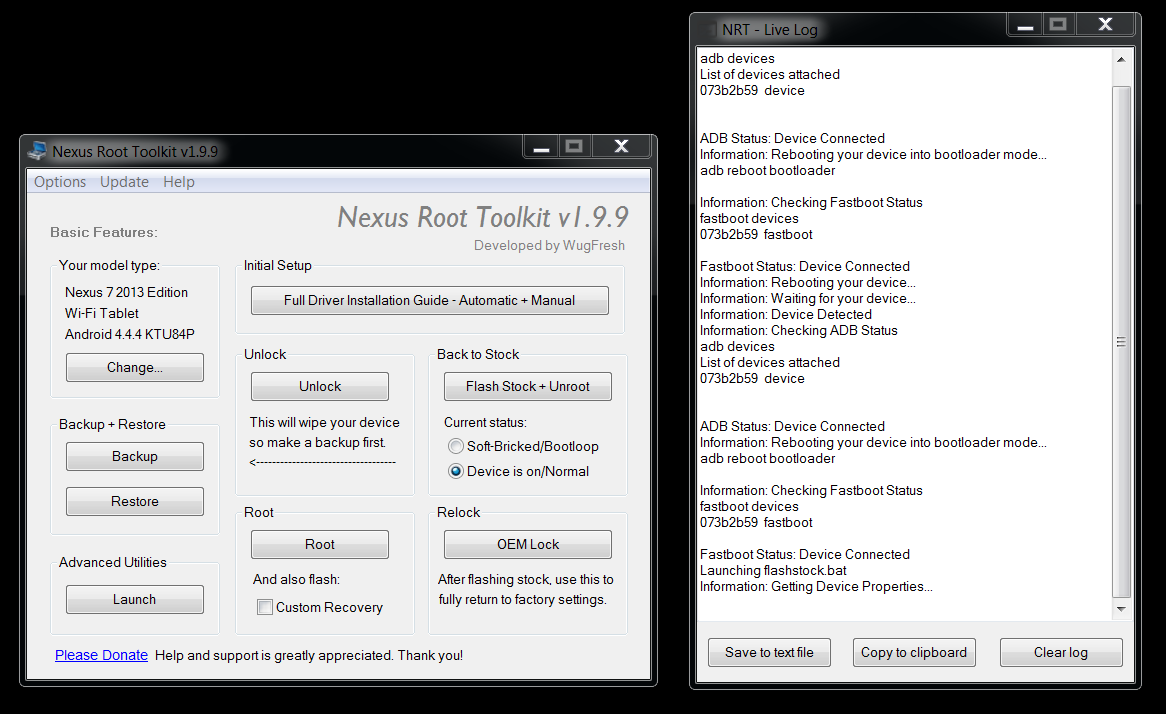1166x714 pixels.
Task: Close the NRT Live Log window
Action: pyautogui.click(x=1106, y=25)
